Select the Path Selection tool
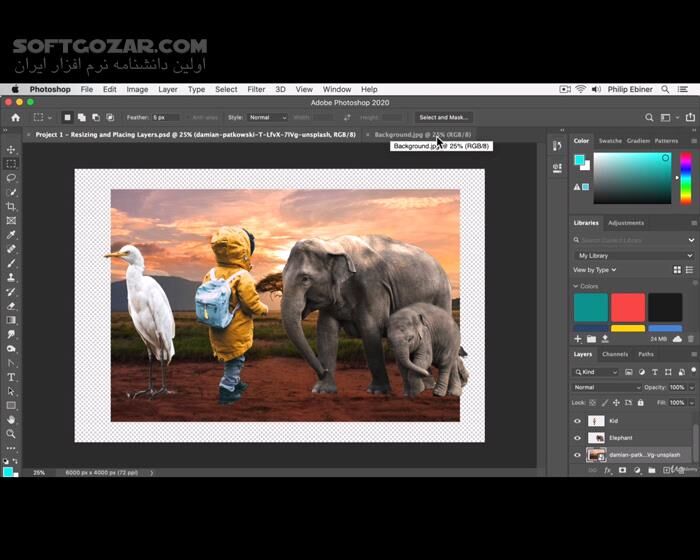The height and width of the screenshot is (560, 700). click(11, 392)
